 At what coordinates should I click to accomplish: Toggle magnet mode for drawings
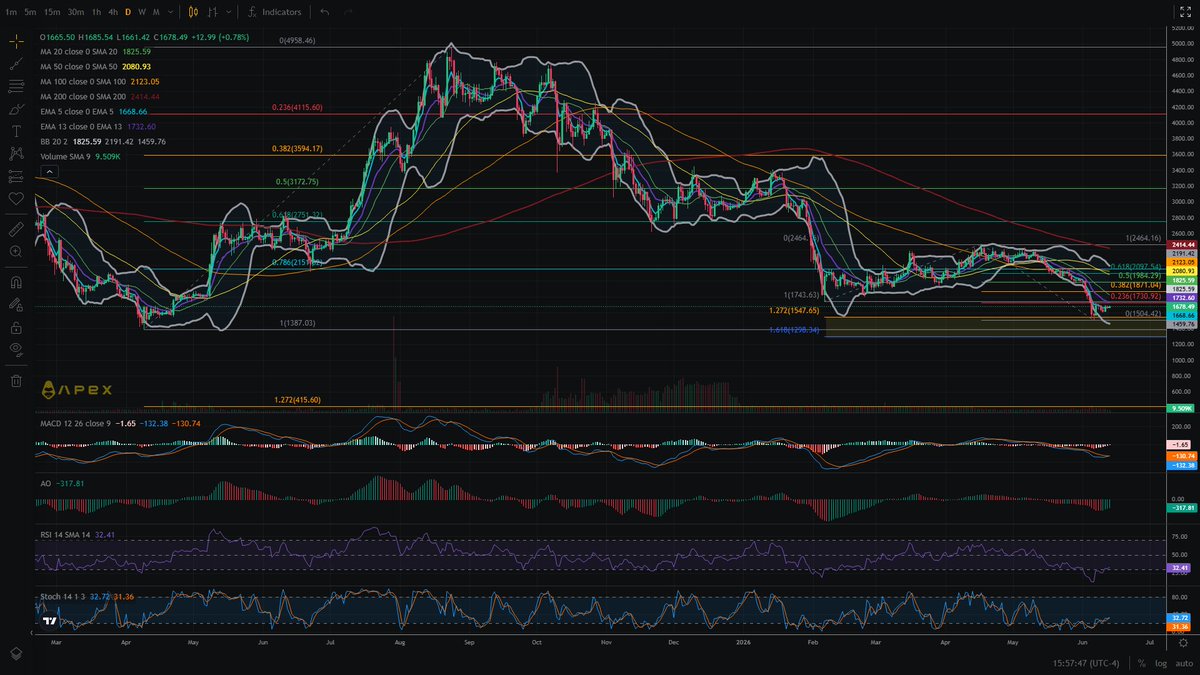(x=15, y=282)
